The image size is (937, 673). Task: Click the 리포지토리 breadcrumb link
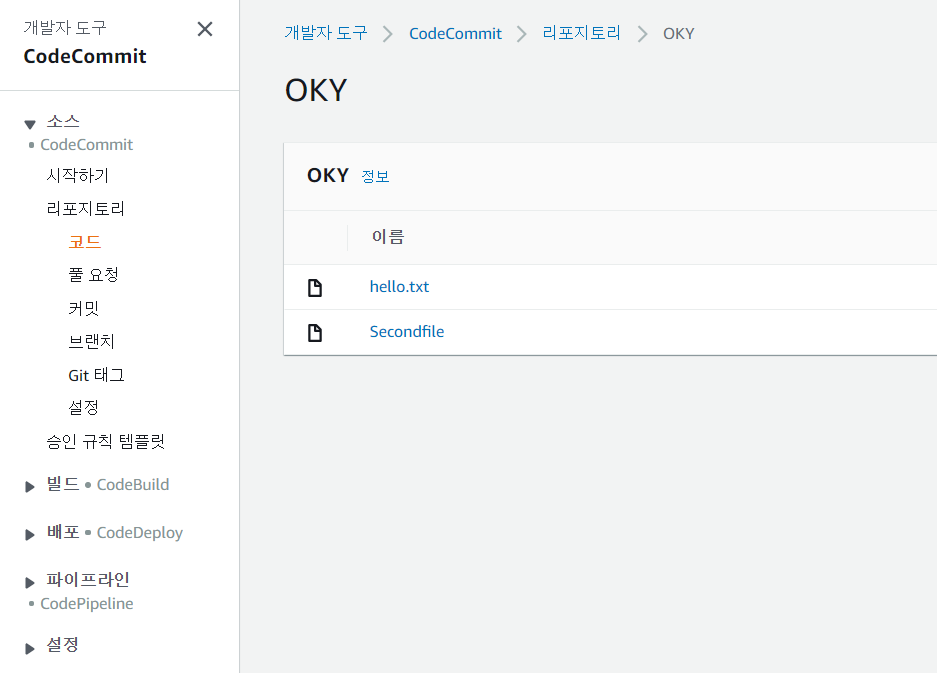581,33
